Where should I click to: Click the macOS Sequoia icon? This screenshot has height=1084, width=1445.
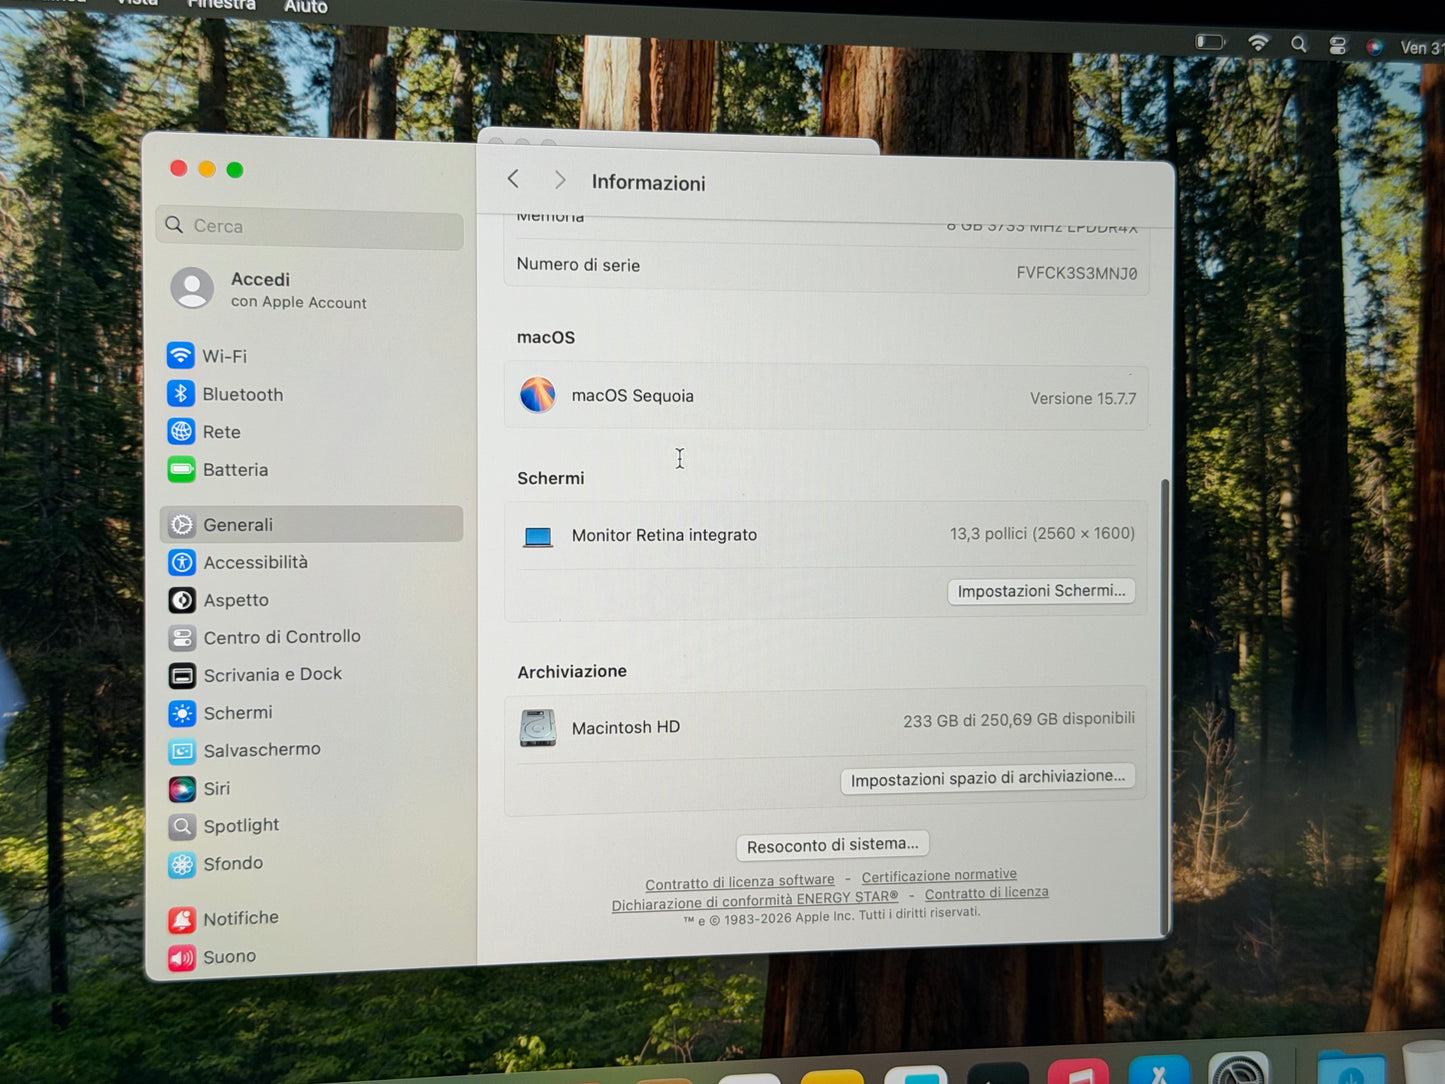(538, 395)
